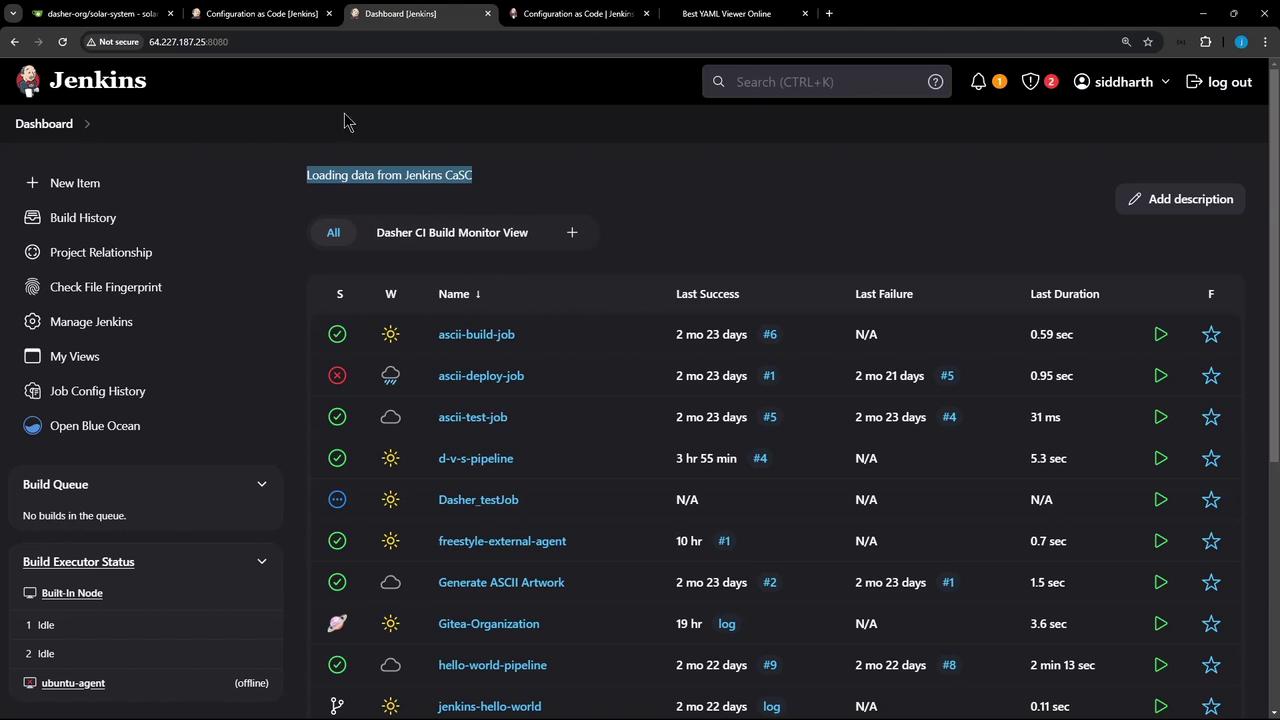This screenshot has width=1280, height=720.
Task: Schedule a build for Generate ASCII Artwork
Action: tap(1160, 582)
